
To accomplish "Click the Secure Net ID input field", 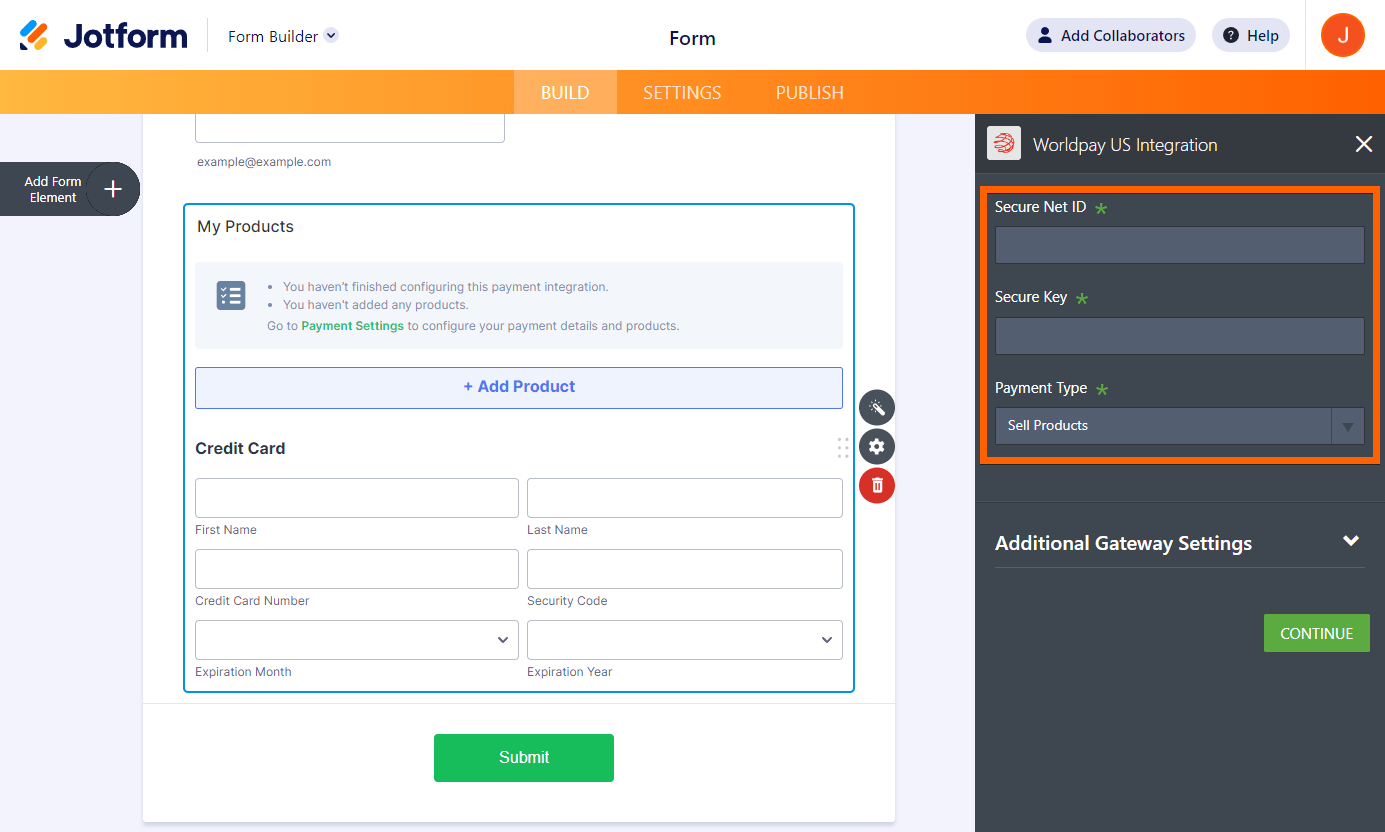I will pos(1180,245).
